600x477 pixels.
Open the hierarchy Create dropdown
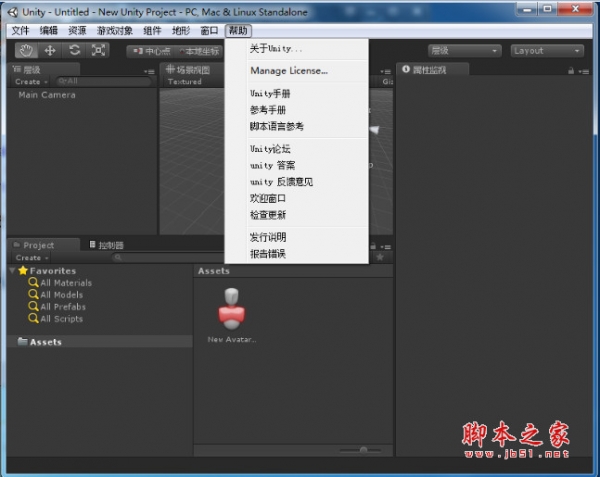coord(31,81)
